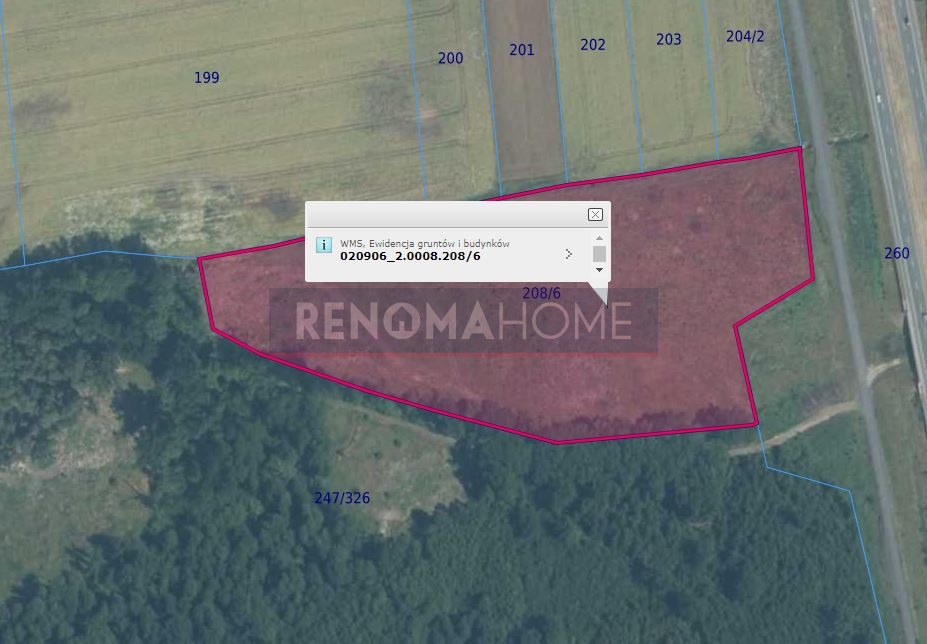Click the 208/6 label on highlighted parcel
Image resolution: width=927 pixels, height=644 pixels.
click(542, 293)
